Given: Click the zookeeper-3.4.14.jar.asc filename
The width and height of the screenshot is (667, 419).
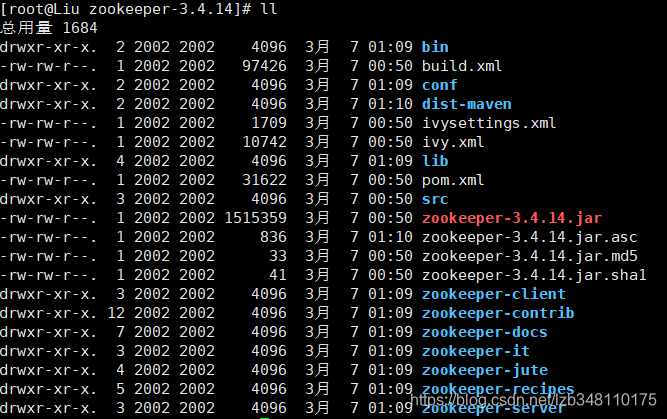Looking at the screenshot, I should (529, 237).
